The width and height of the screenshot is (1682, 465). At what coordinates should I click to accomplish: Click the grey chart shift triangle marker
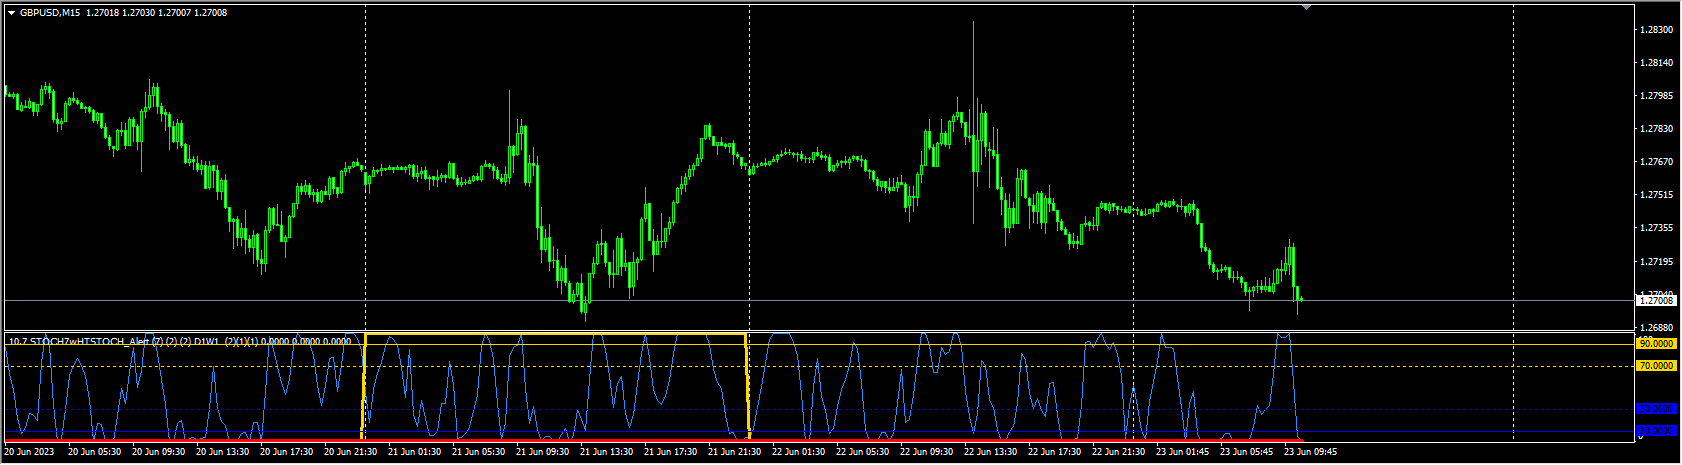coord(1305,7)
